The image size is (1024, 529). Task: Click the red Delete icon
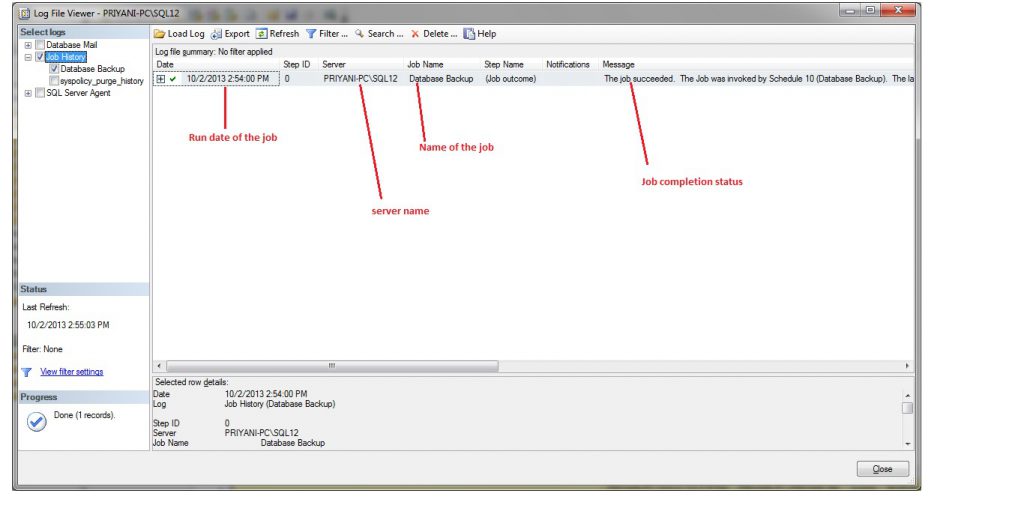click(415, 34)
